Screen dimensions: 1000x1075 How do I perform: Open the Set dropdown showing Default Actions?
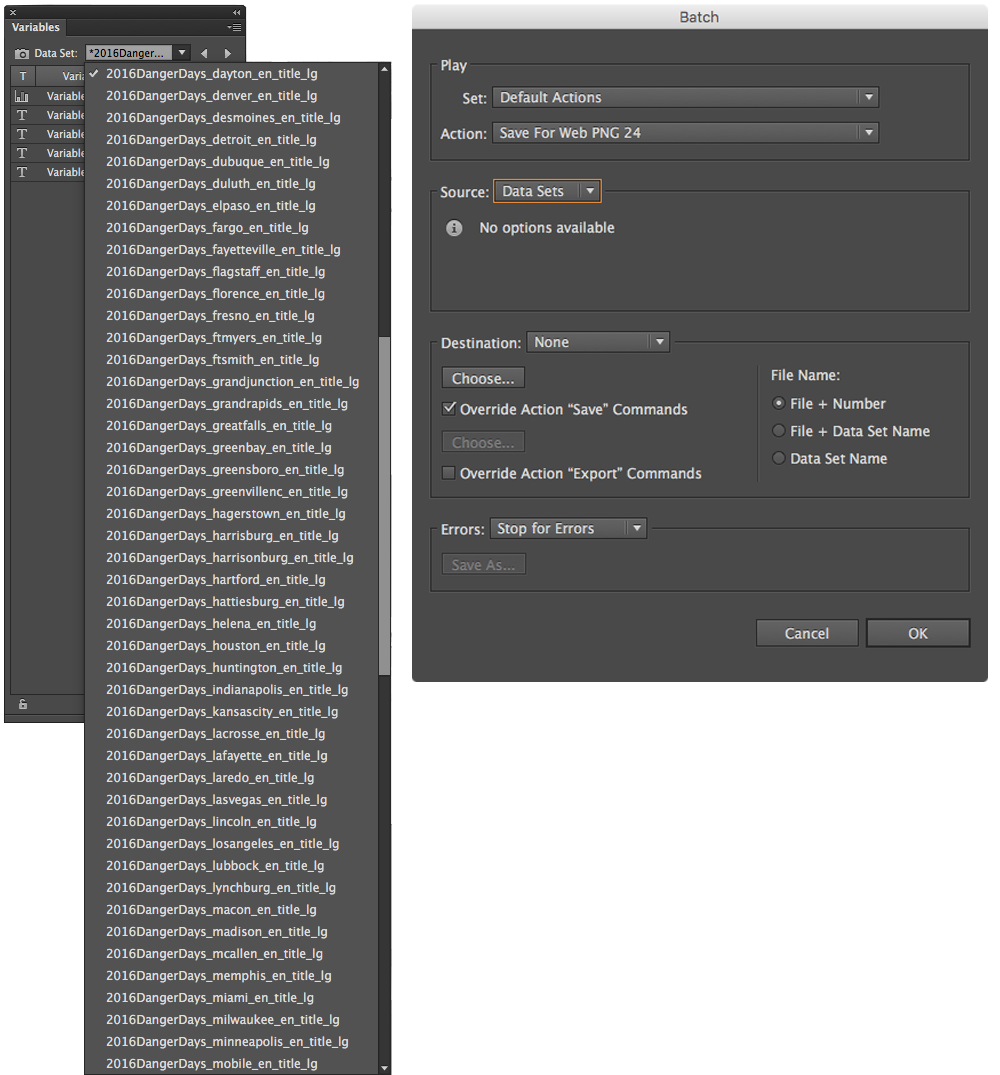click(x=685, y=97)
